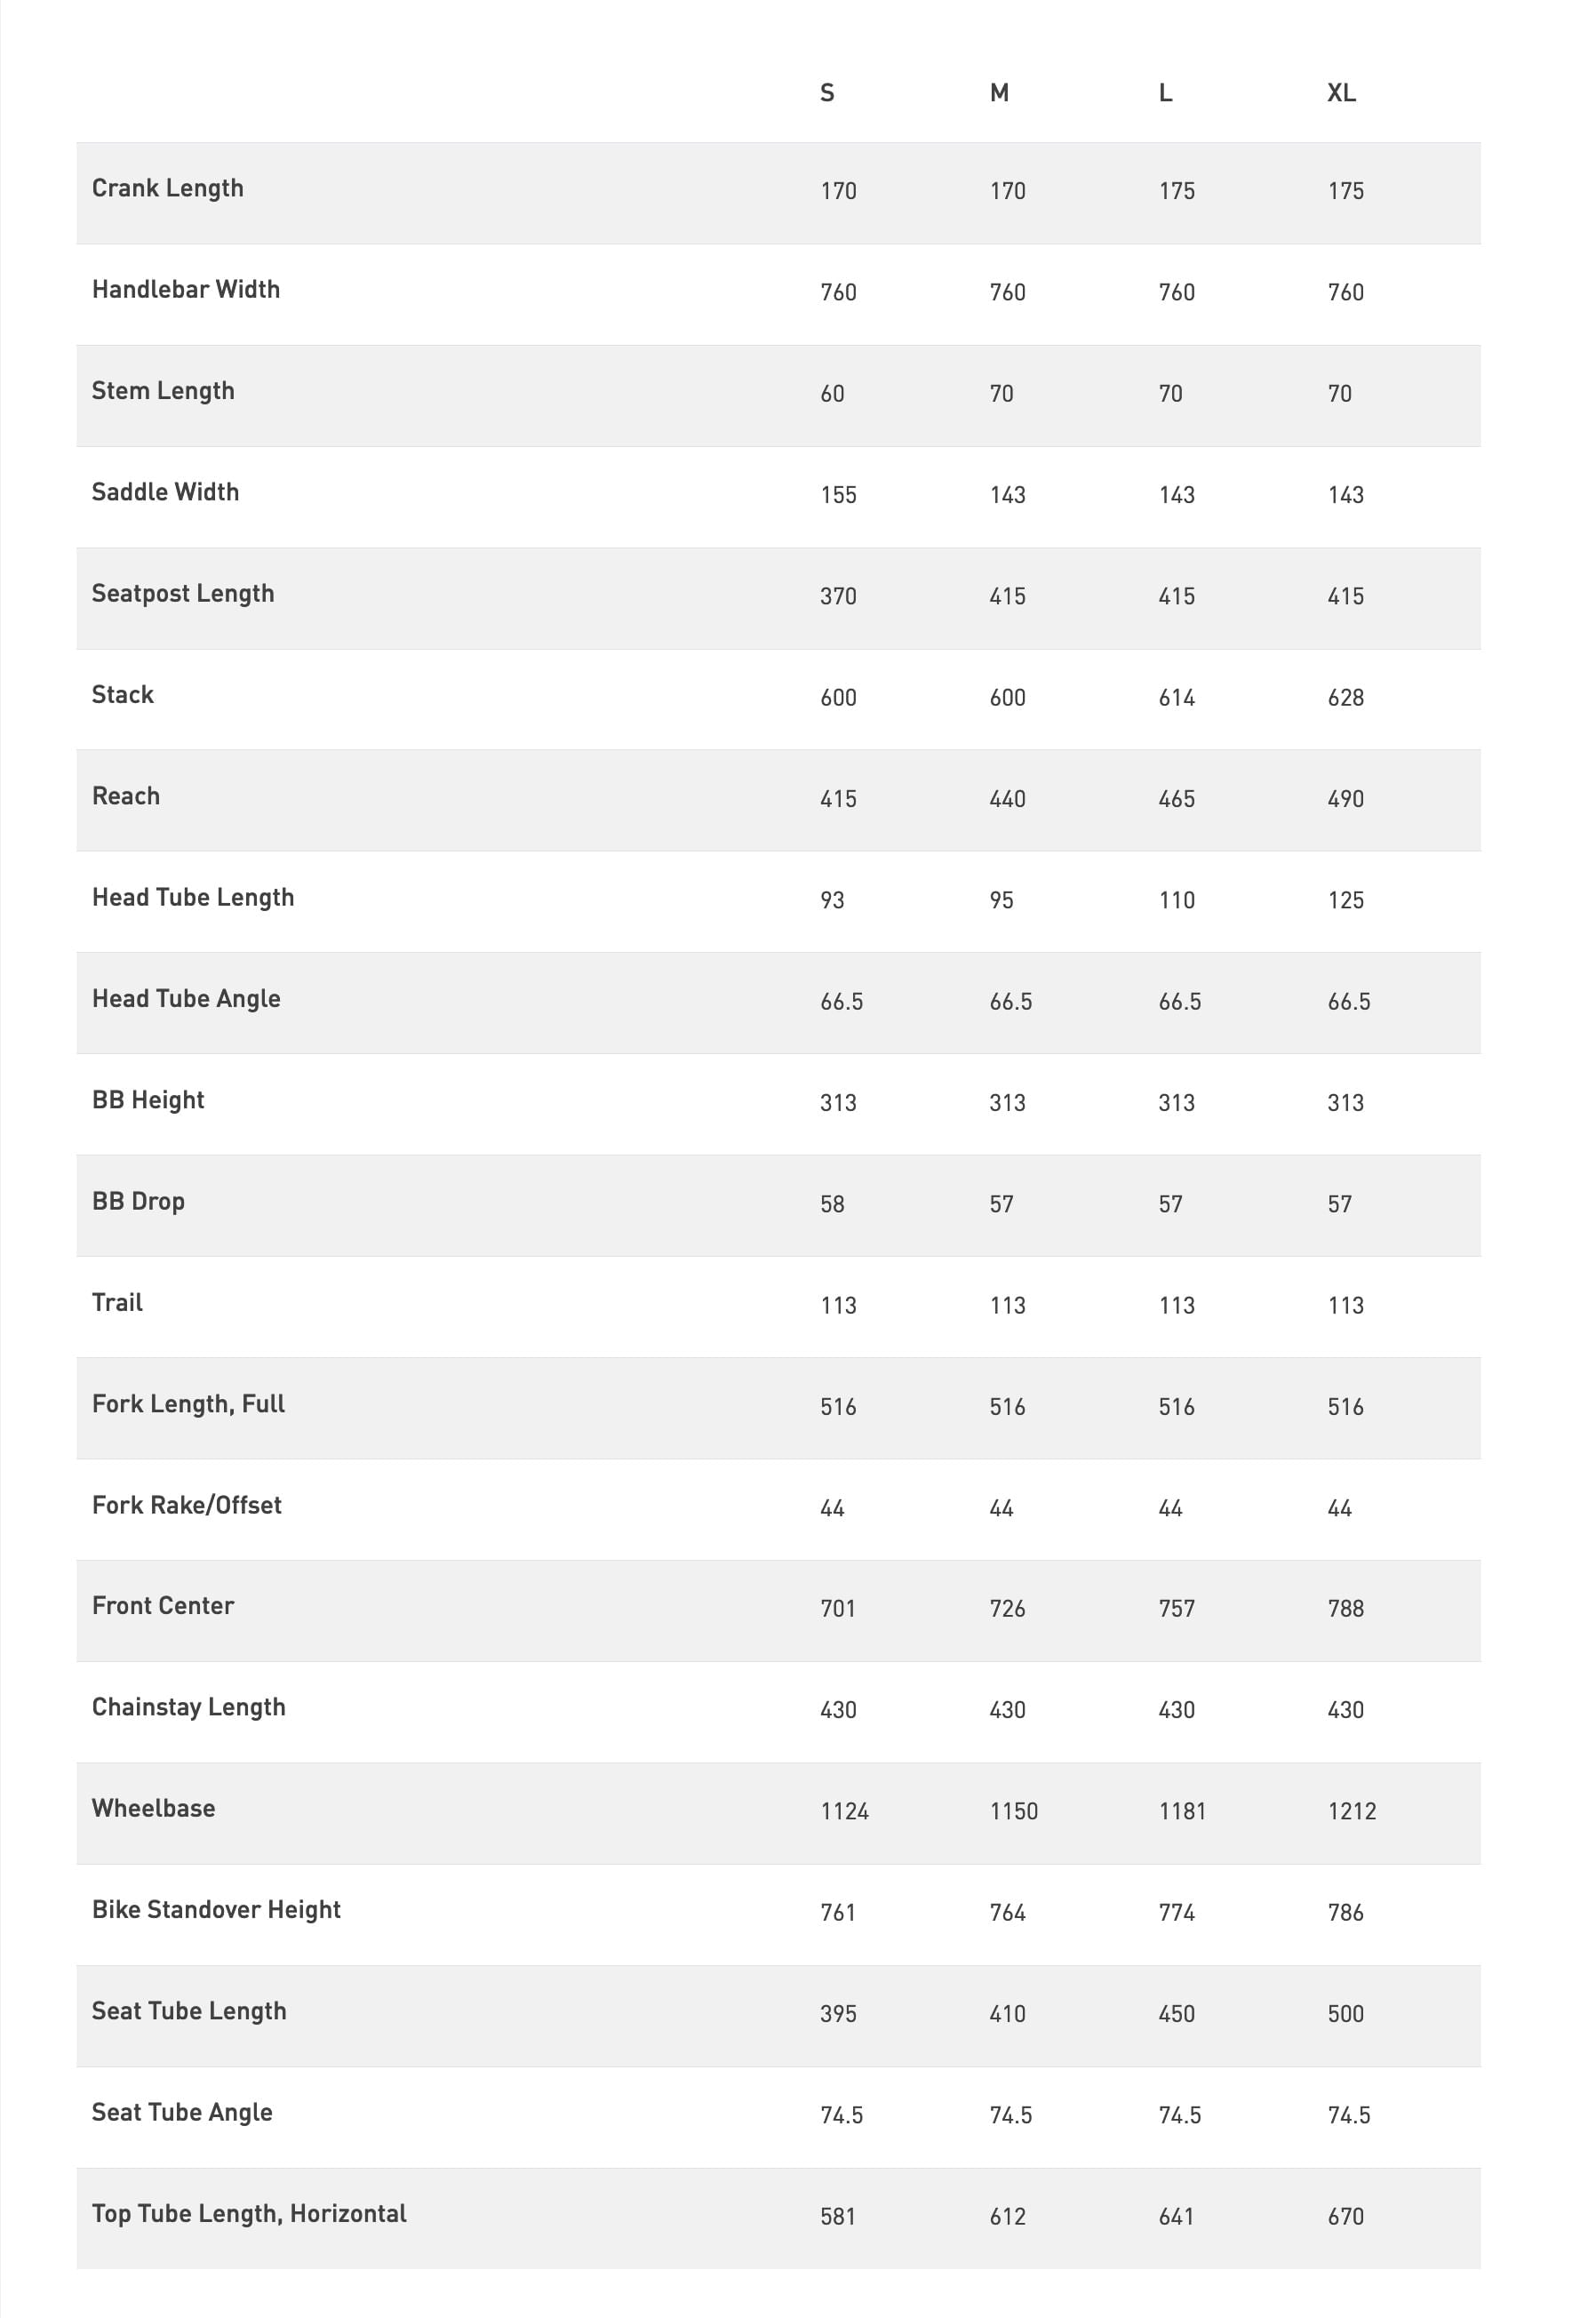Image resolution: width=1596 pixels, height=2318 pixels.
Task: Click Seat Tube Length value 500
Action: (1345, 2013)
